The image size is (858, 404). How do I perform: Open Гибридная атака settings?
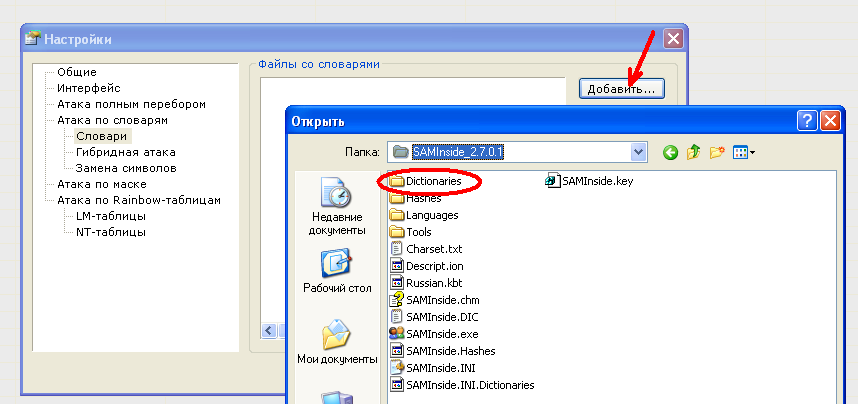click(x=126, y=152)
